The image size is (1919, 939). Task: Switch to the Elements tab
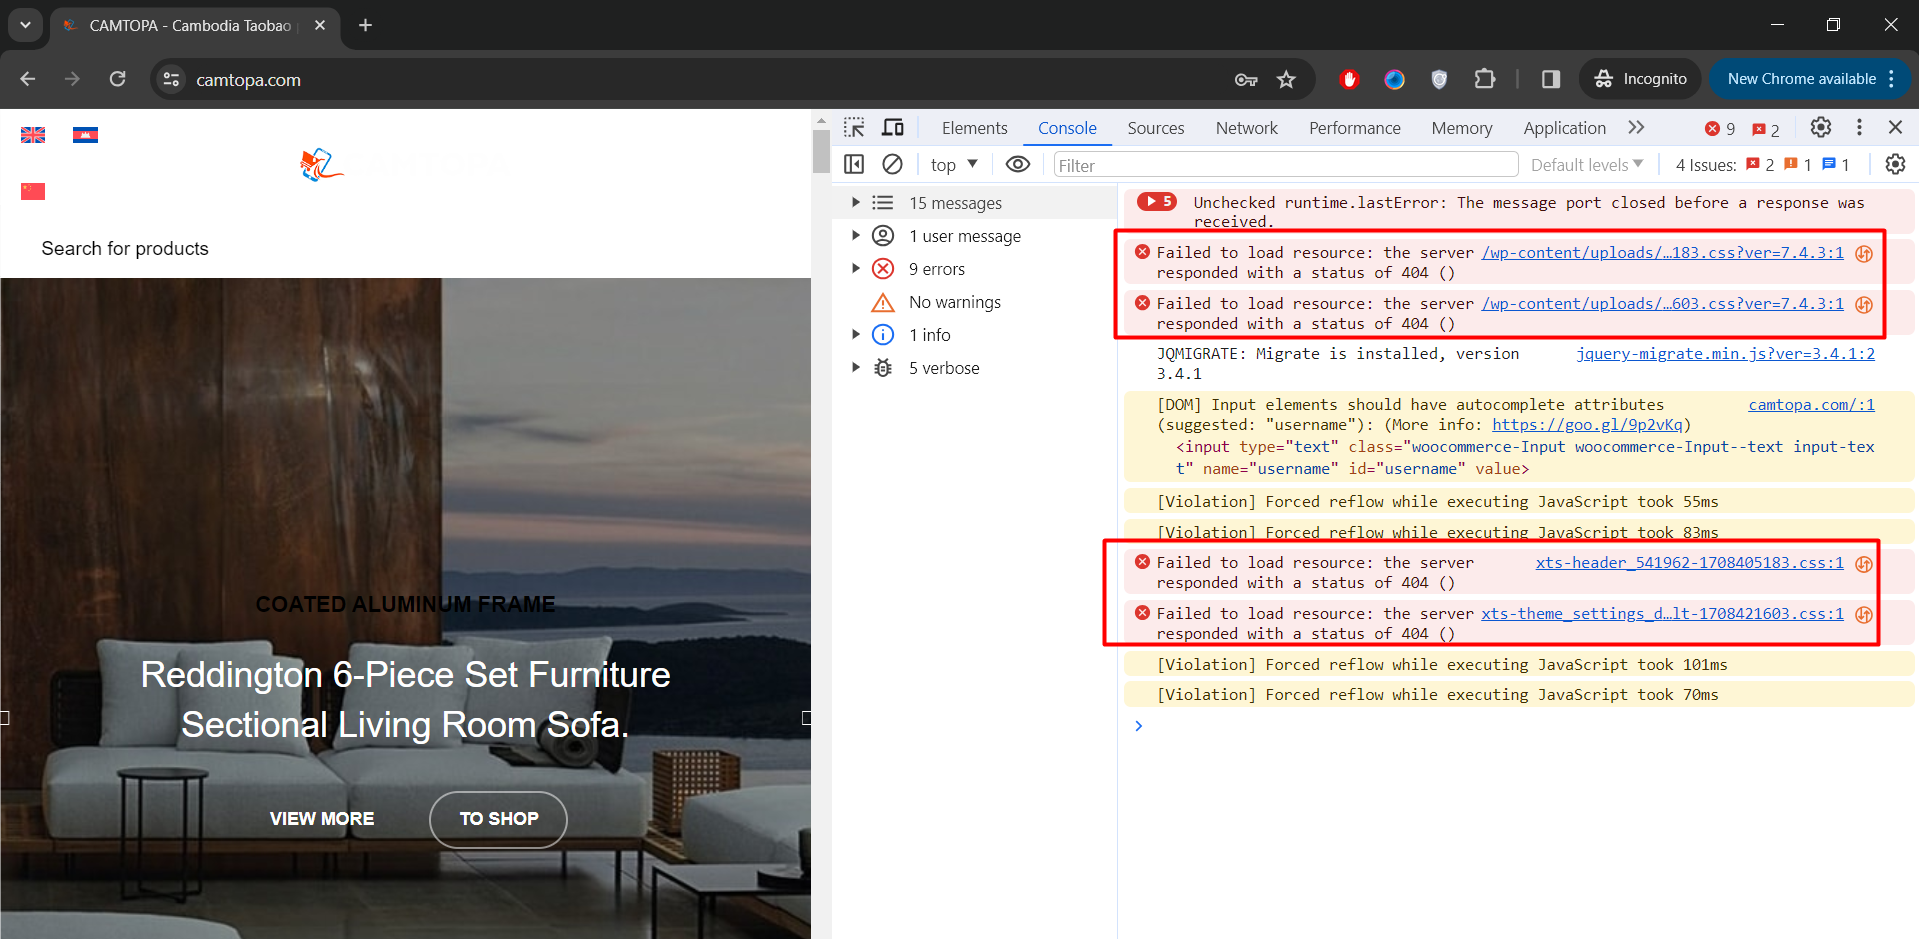[x=974, y=128]
